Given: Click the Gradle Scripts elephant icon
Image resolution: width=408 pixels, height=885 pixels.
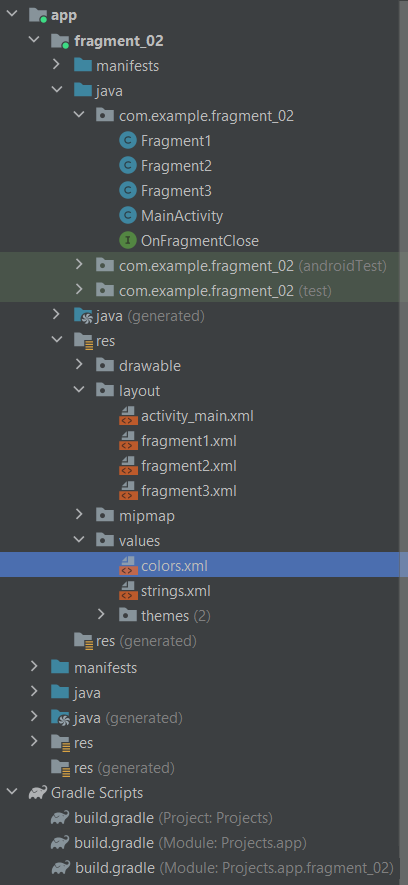Looking at the screenshot, I should tap(38, 793).
